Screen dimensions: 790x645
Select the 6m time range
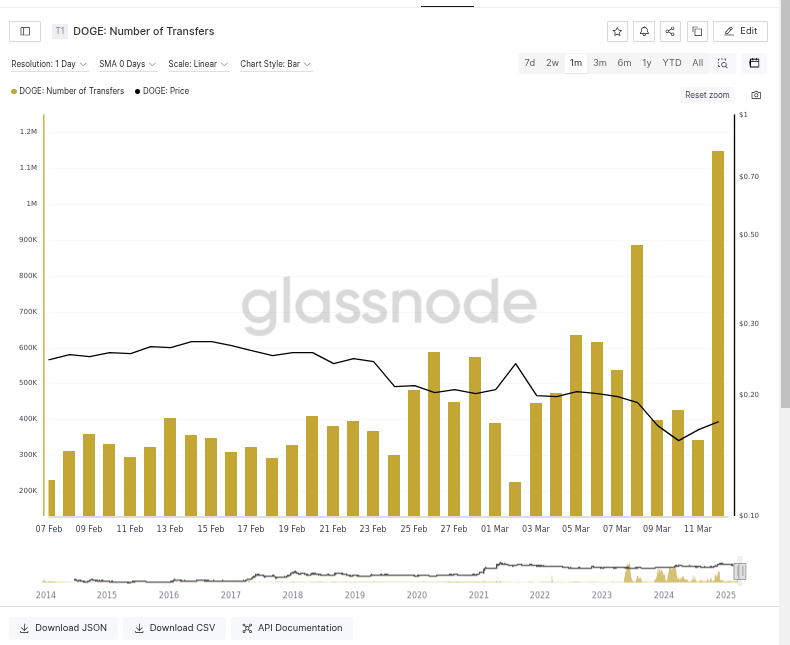[x=624, y=63]
